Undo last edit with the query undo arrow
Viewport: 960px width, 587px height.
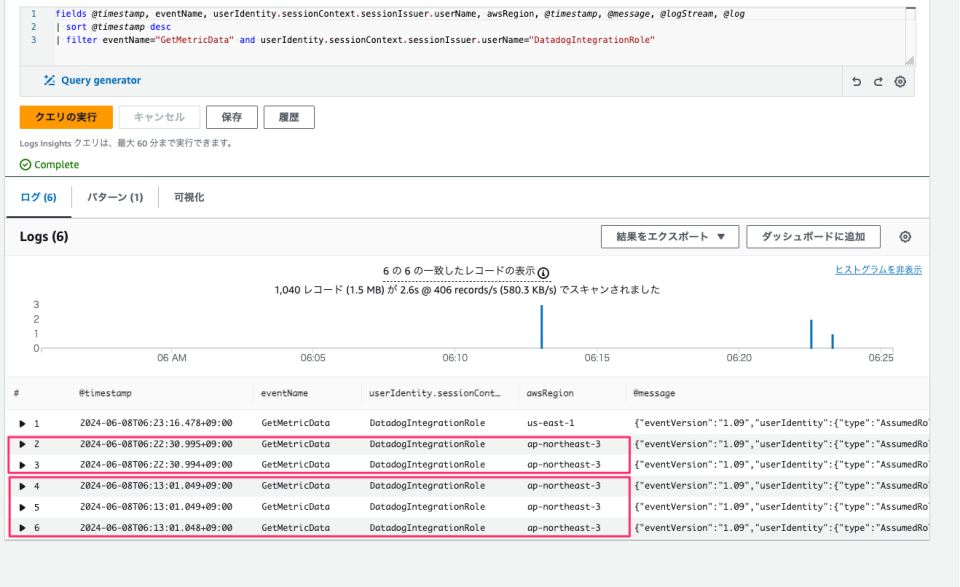point(855,81)
